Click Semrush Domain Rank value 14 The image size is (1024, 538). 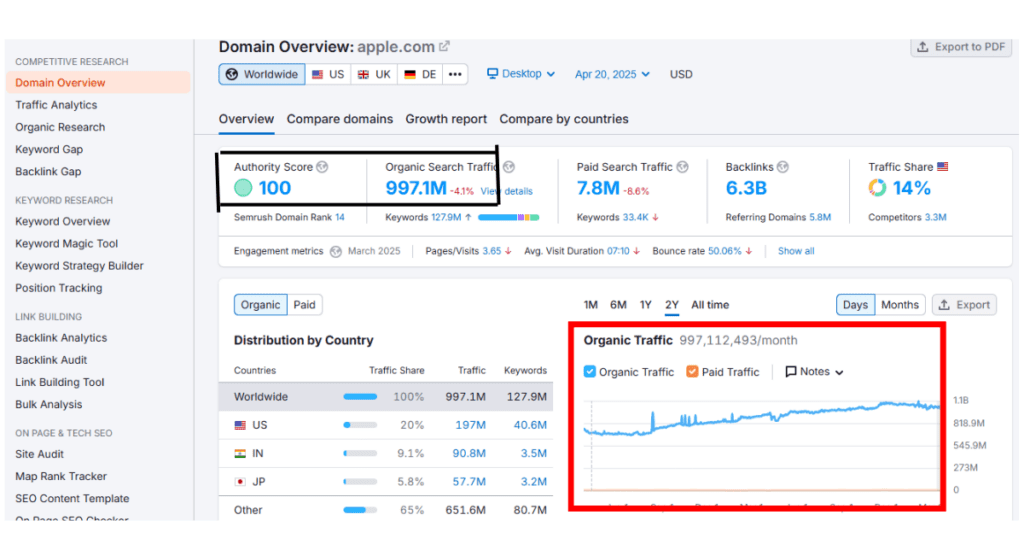pos(340,217)
